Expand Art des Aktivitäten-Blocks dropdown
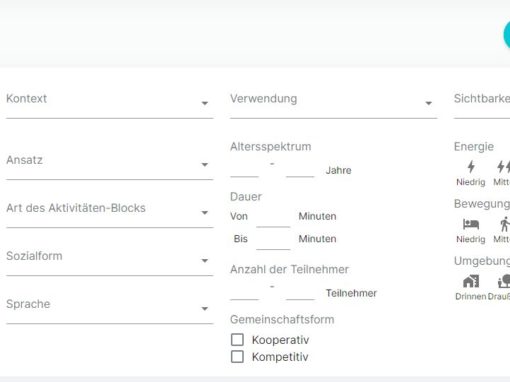Screen dimensions: 510x382 109,211
